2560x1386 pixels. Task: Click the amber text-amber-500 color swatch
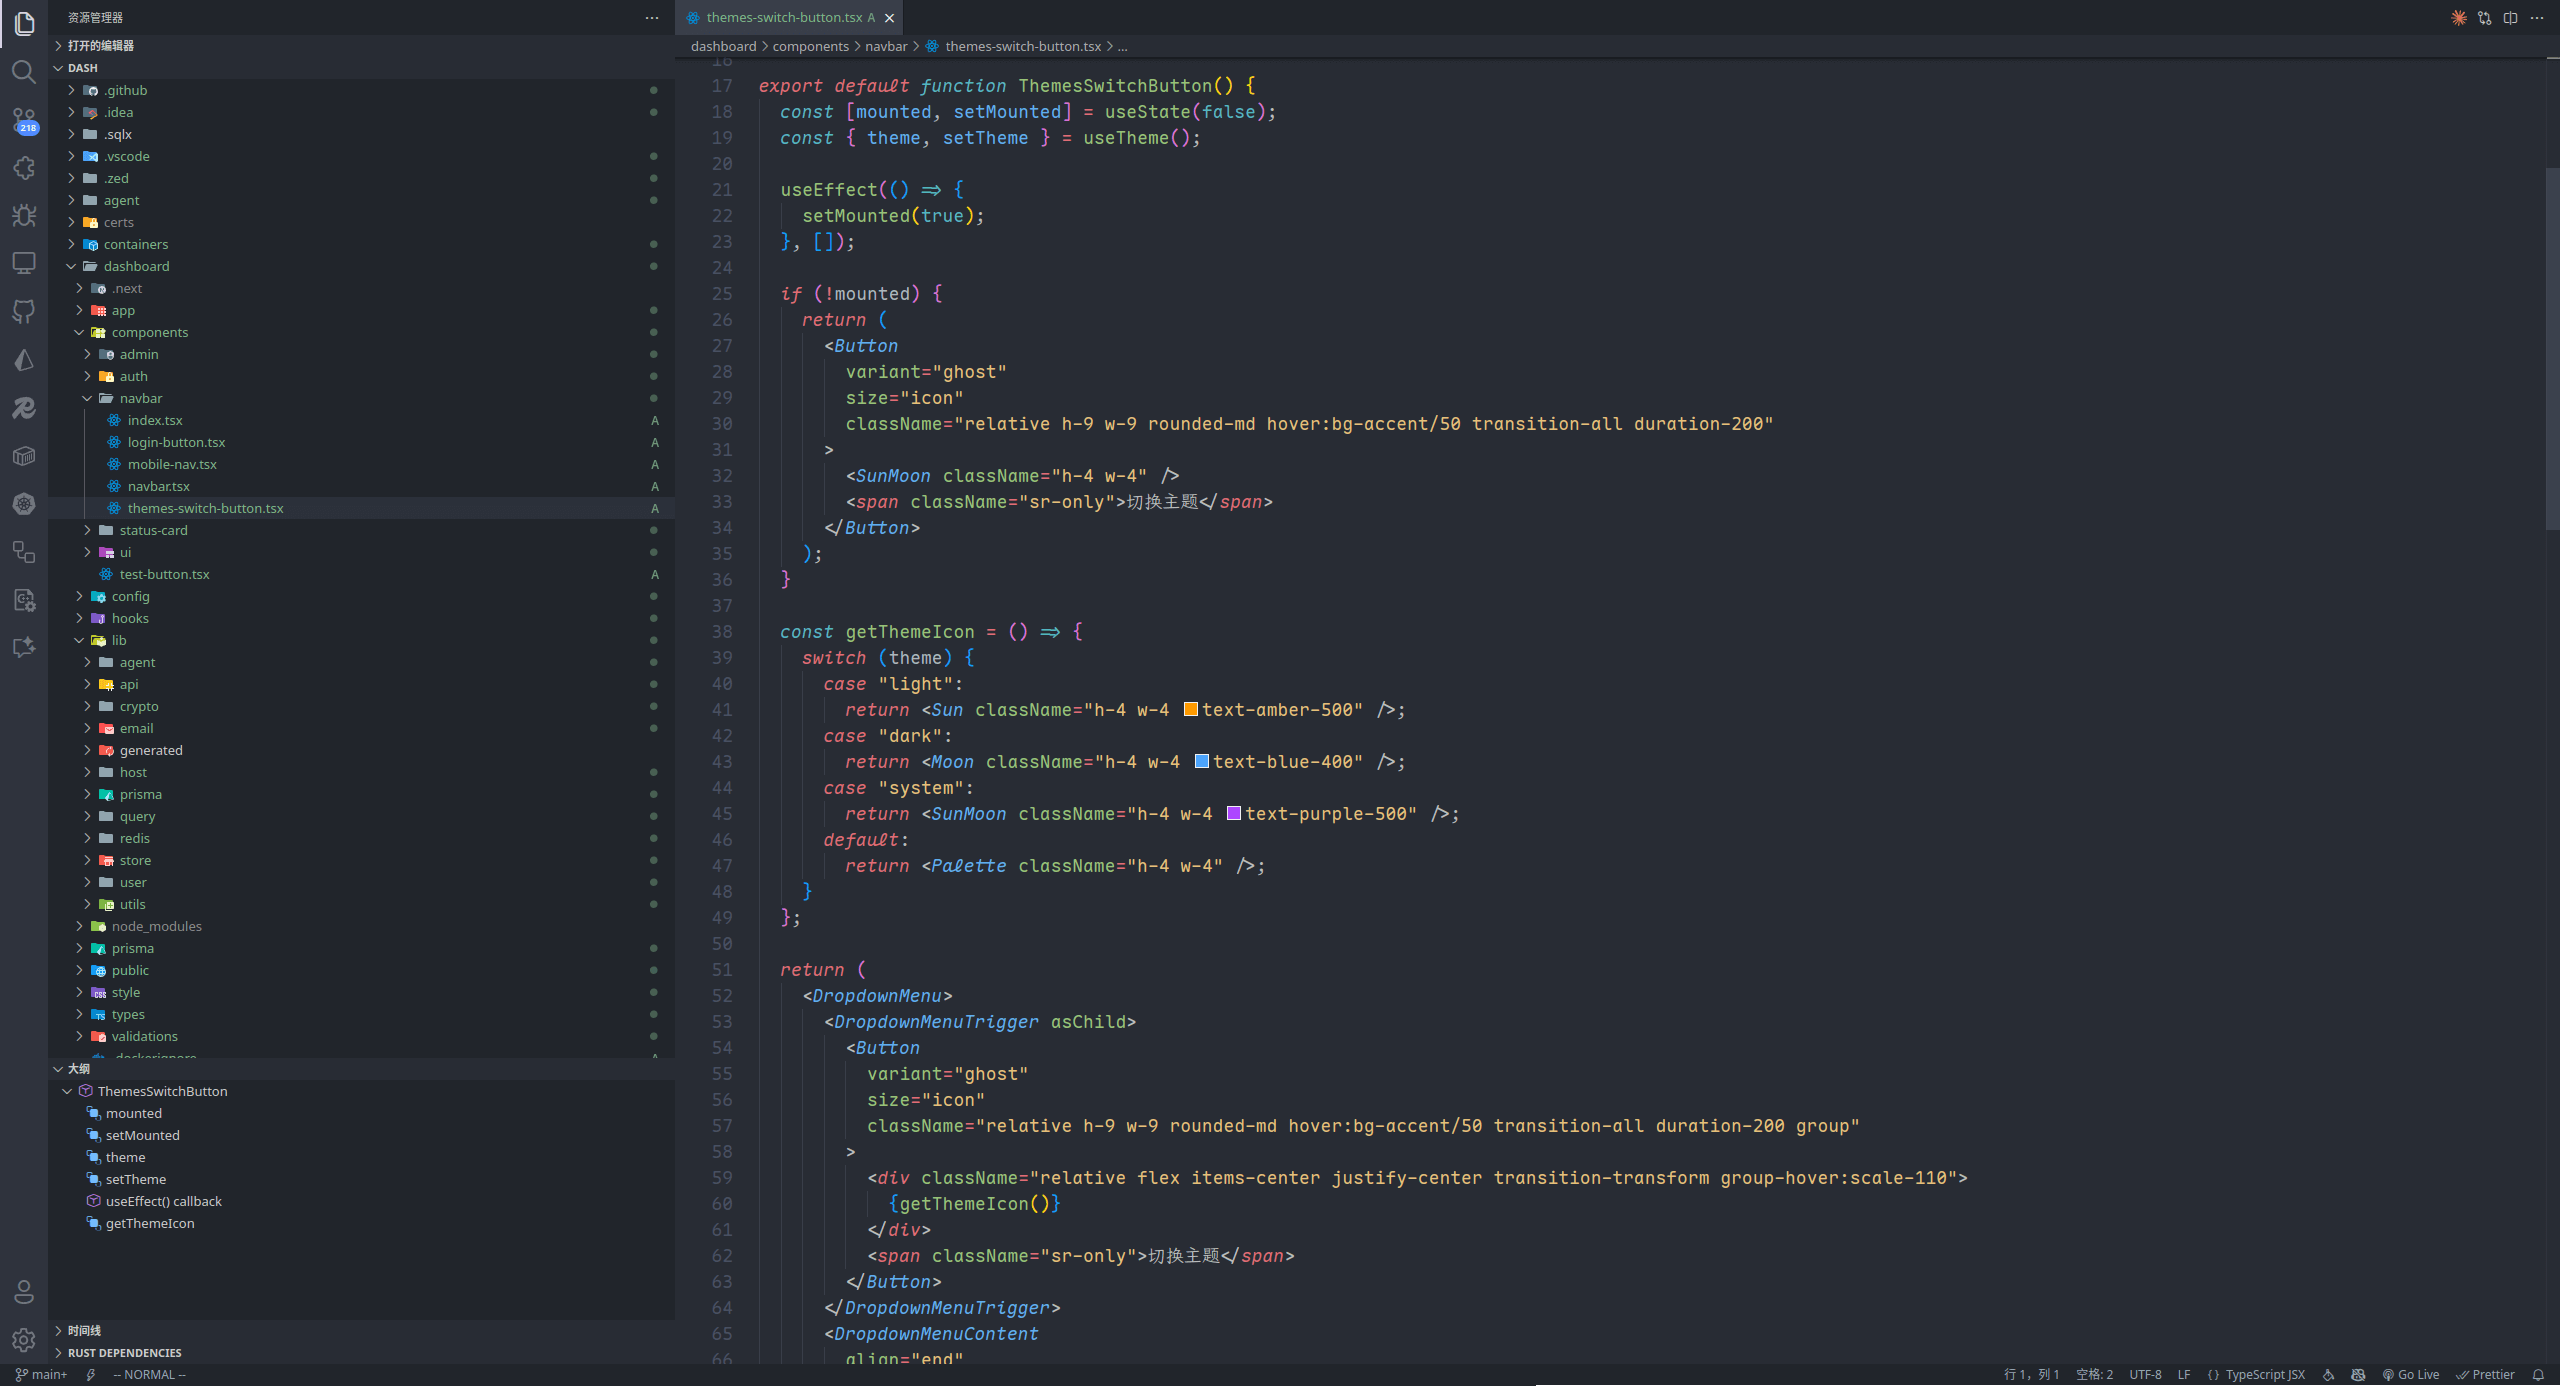[1190, 709]
